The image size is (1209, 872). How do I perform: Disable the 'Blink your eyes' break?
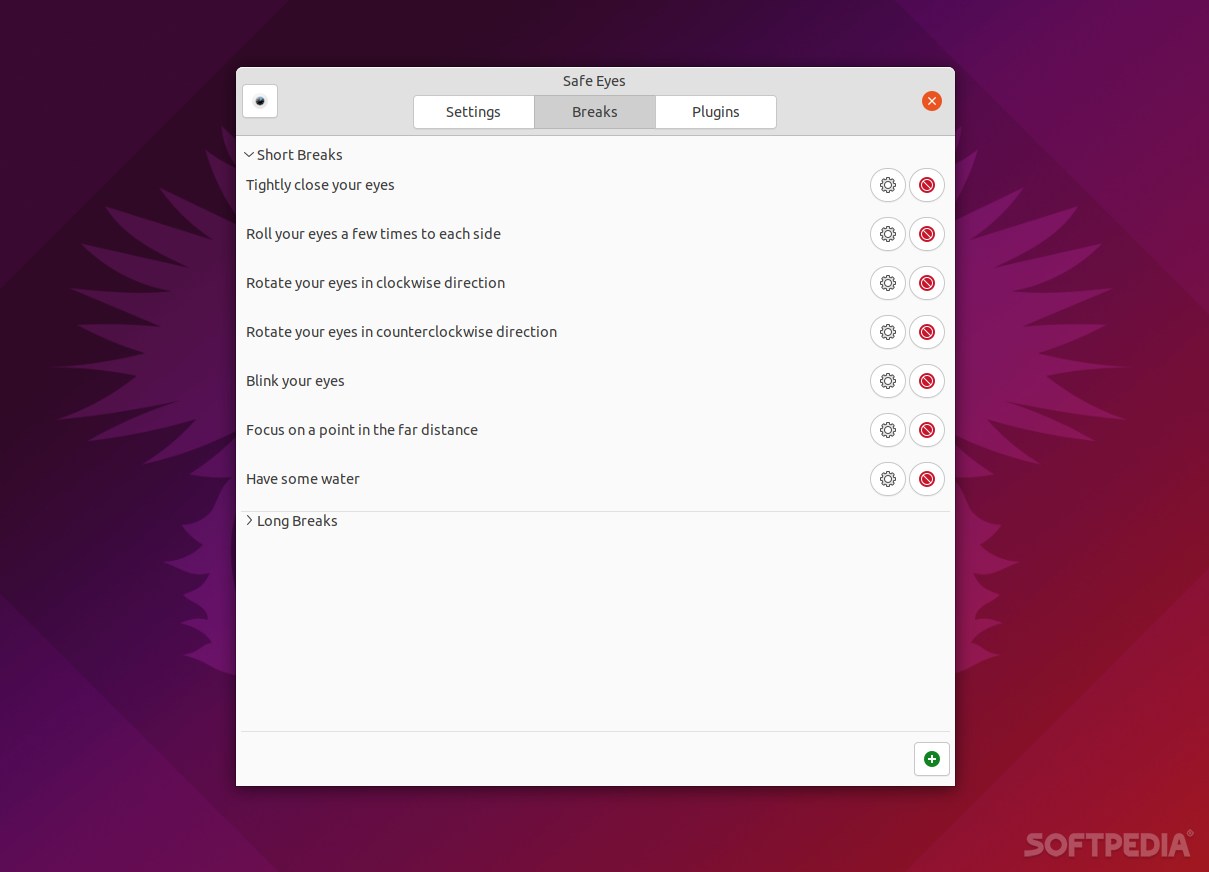[926, 381]
